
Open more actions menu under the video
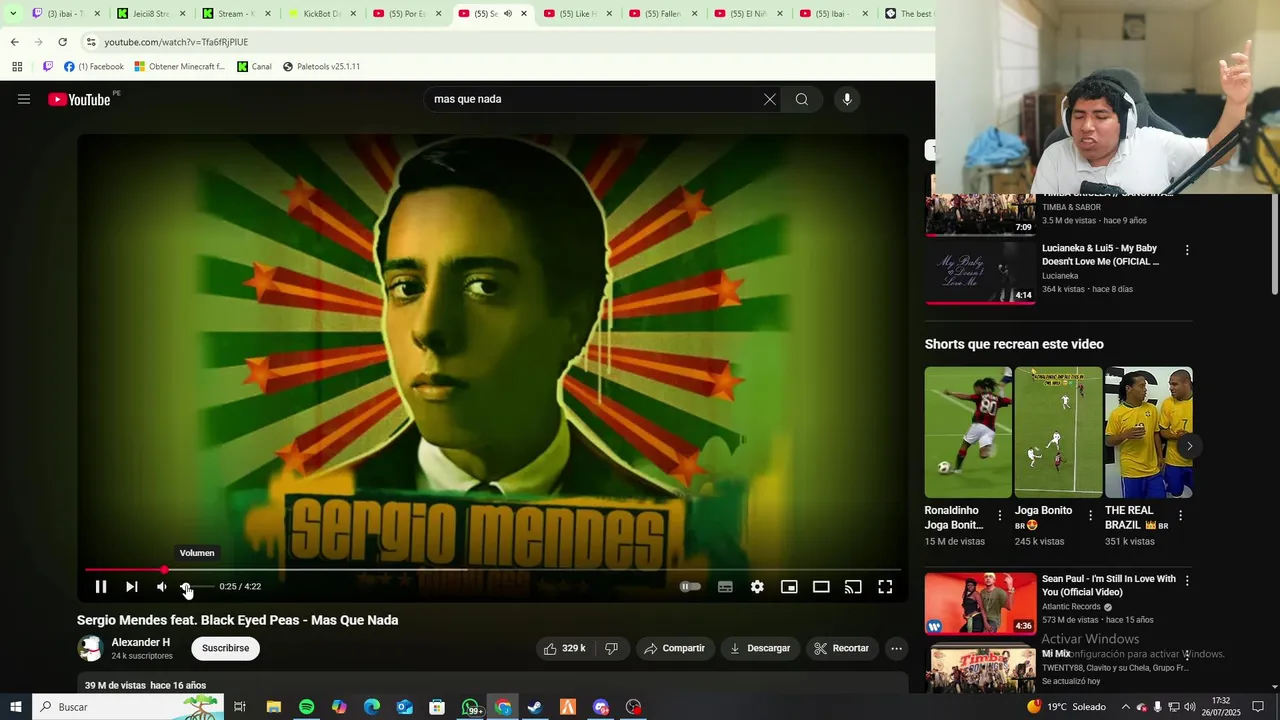(x=897, y=648)
